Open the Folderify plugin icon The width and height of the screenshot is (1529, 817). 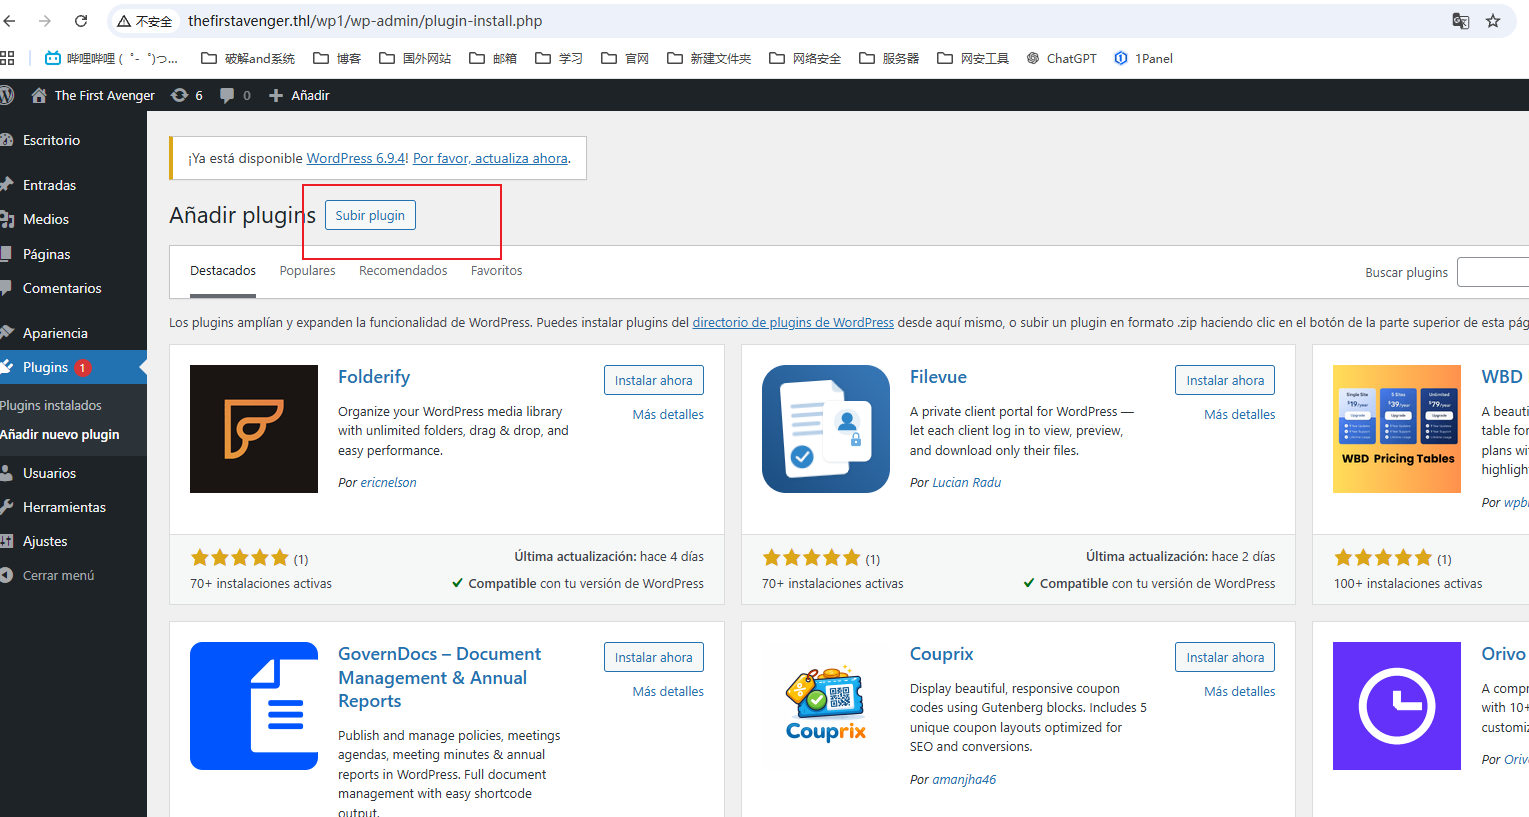click(254, 429)
